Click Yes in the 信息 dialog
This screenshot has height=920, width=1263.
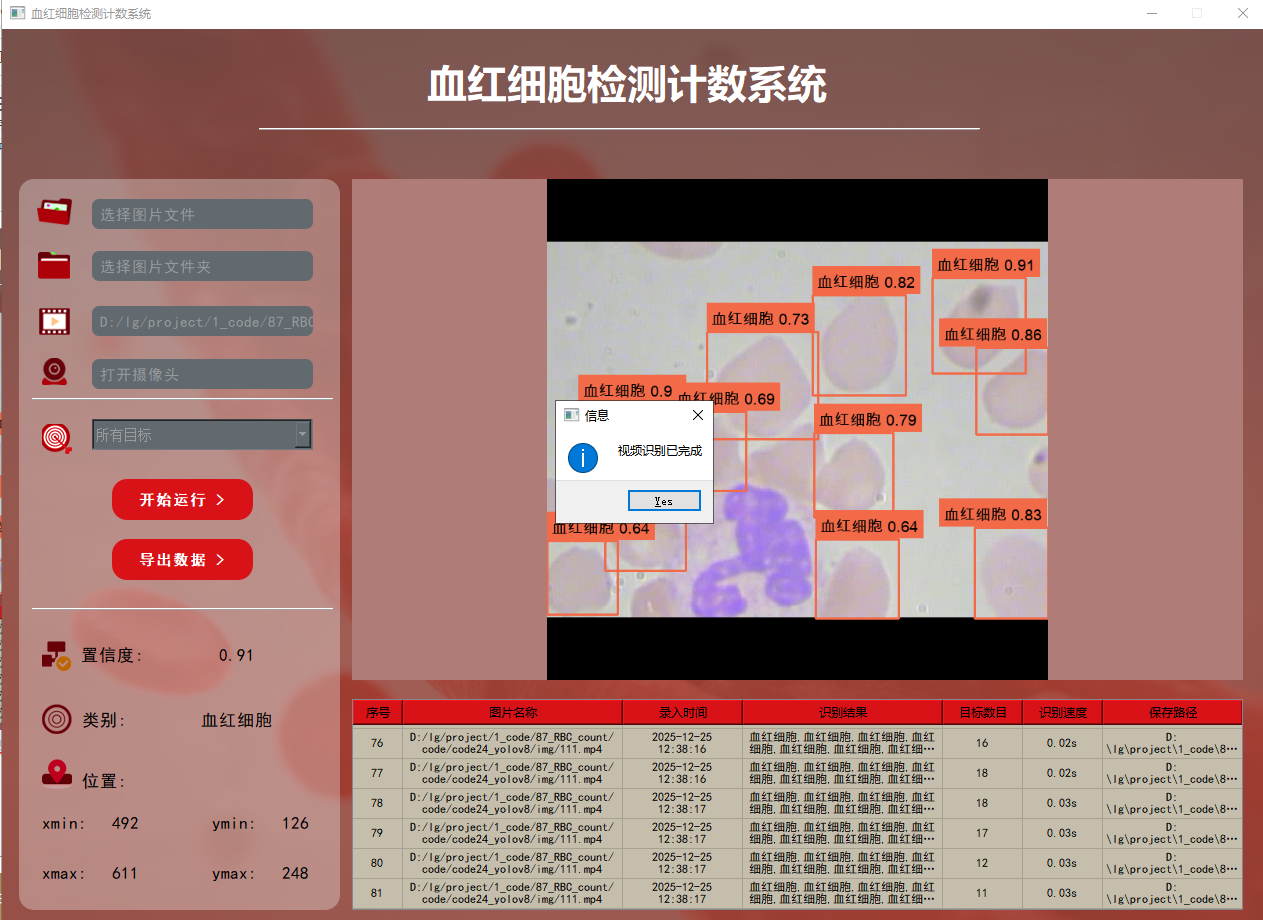[664, 501]
